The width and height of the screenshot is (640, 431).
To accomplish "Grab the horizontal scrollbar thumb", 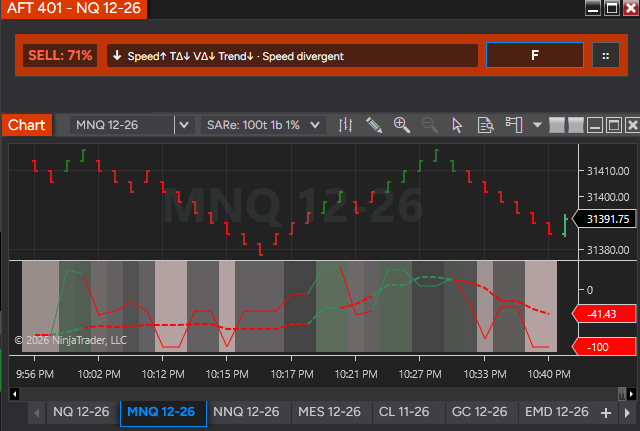I will point(622,394).
